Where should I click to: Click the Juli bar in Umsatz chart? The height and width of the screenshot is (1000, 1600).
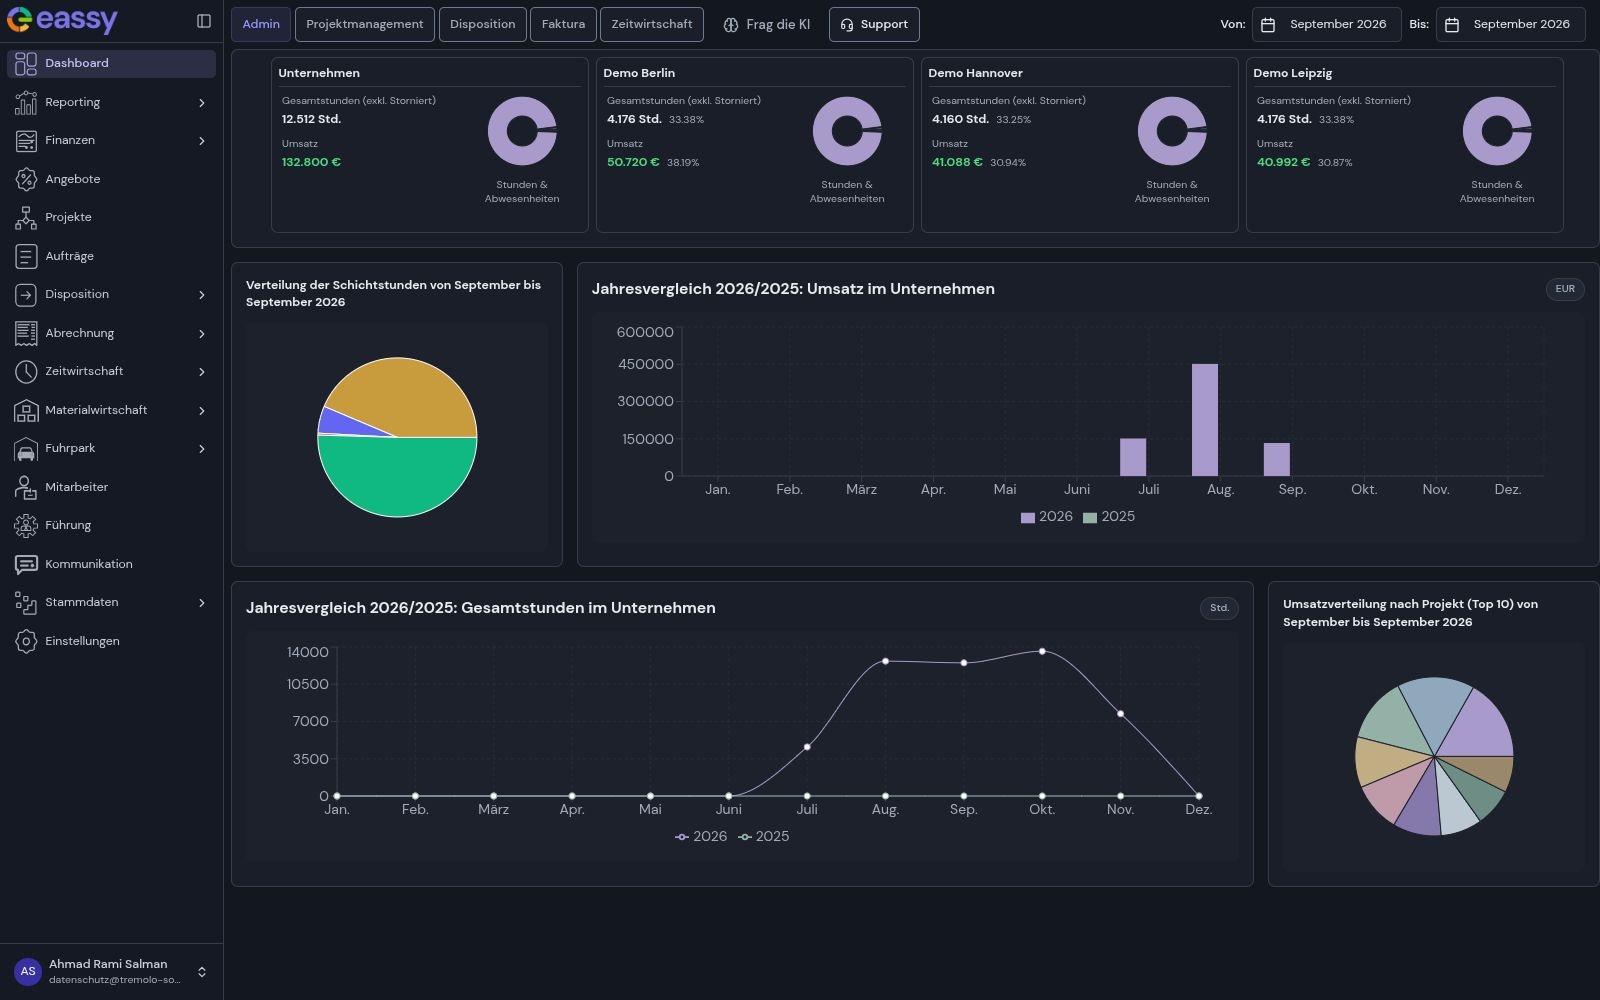1133,457
